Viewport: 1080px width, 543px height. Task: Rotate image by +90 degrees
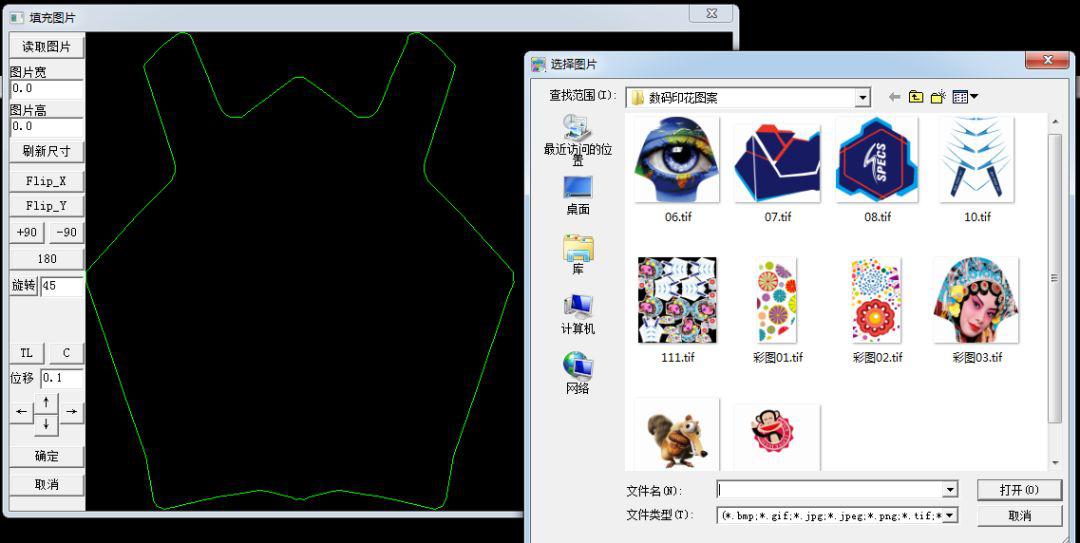click(x=27, y=232)
